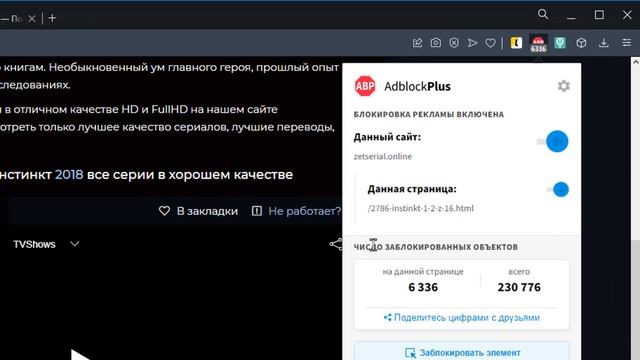Screen dimensions: 640x360
Task: Expand the TVShows dropdown chevron
Action: (x=75, y=244)
